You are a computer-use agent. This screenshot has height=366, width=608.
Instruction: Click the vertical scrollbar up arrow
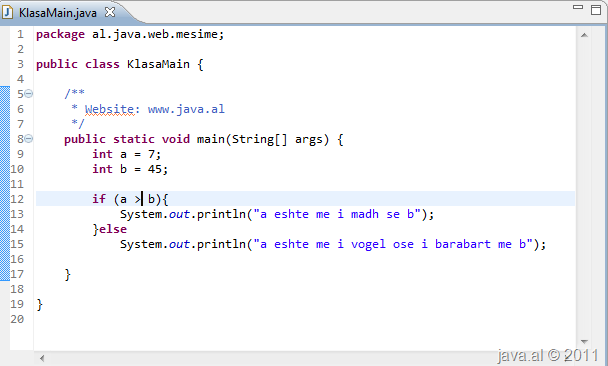(x=584, y=35)
